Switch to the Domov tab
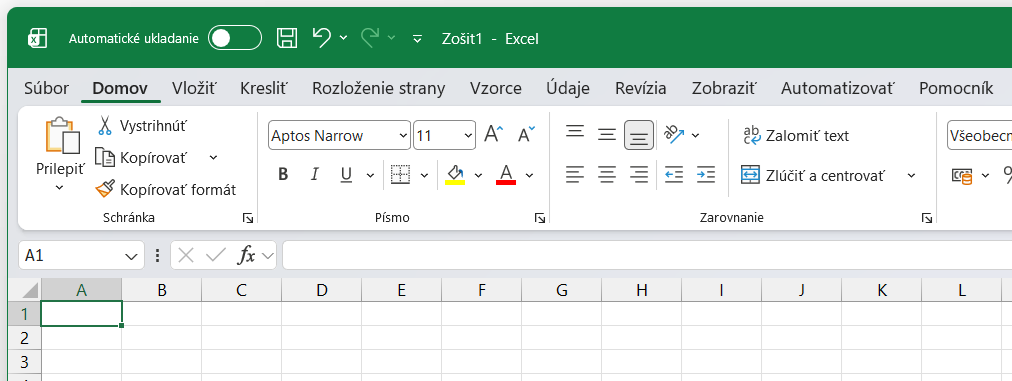 [120, 88]
